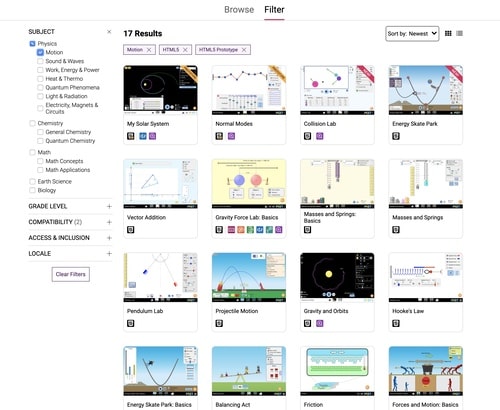Image resolution: width=500 pixels, height=410 pixels.
Task: Open the Sort by Newest dropdown
Action: 412,34
